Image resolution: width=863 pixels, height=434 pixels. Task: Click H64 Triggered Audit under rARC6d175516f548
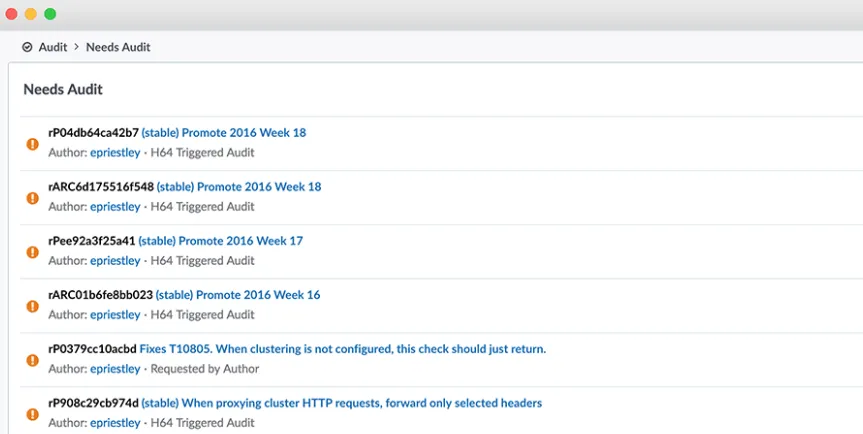[x=203, y=207]
